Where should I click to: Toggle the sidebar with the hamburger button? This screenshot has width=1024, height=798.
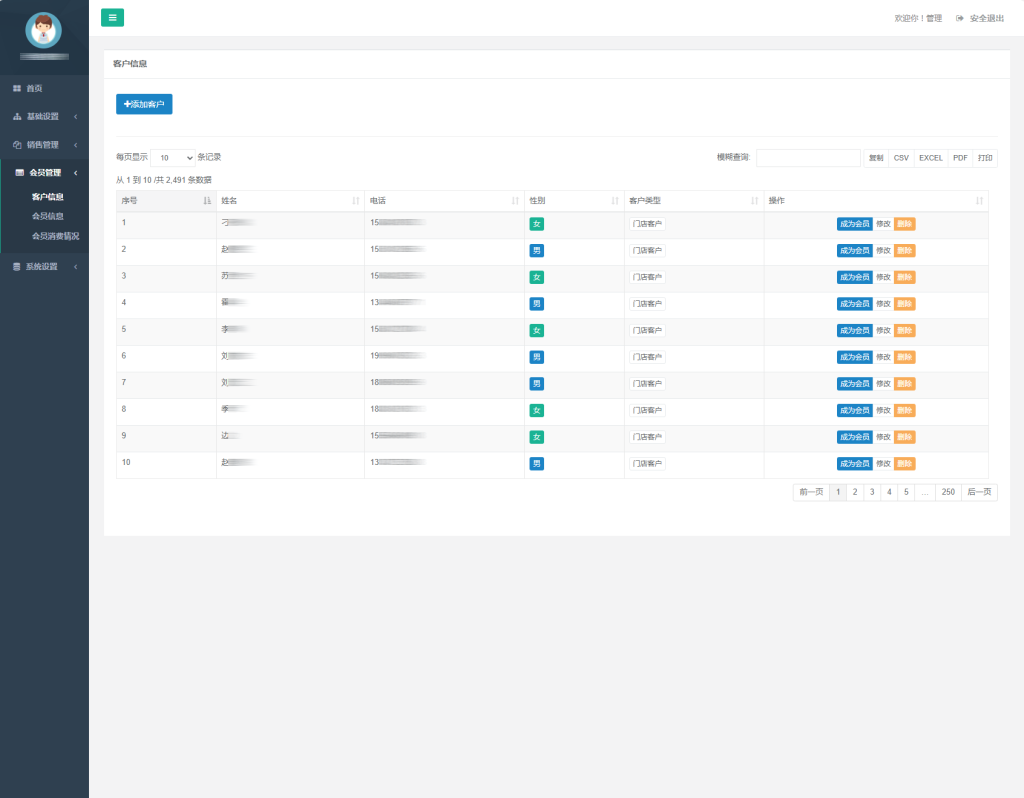click(x=112, y=18)
